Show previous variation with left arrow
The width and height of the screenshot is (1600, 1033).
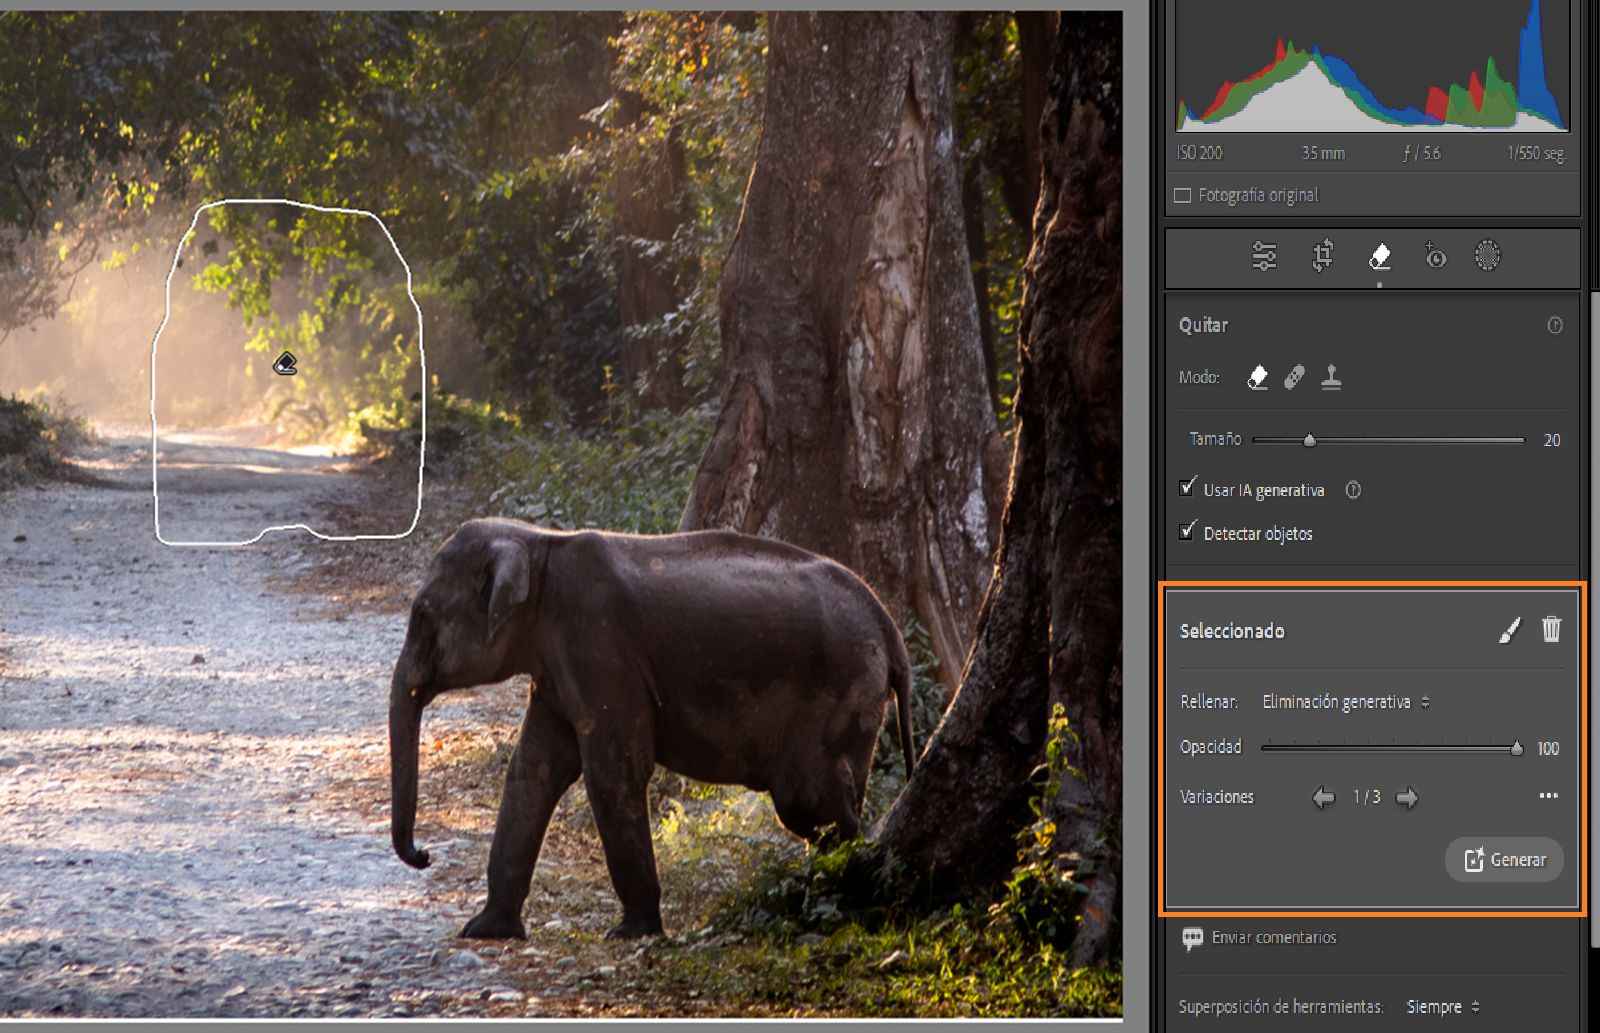(x=1323, y=797)
